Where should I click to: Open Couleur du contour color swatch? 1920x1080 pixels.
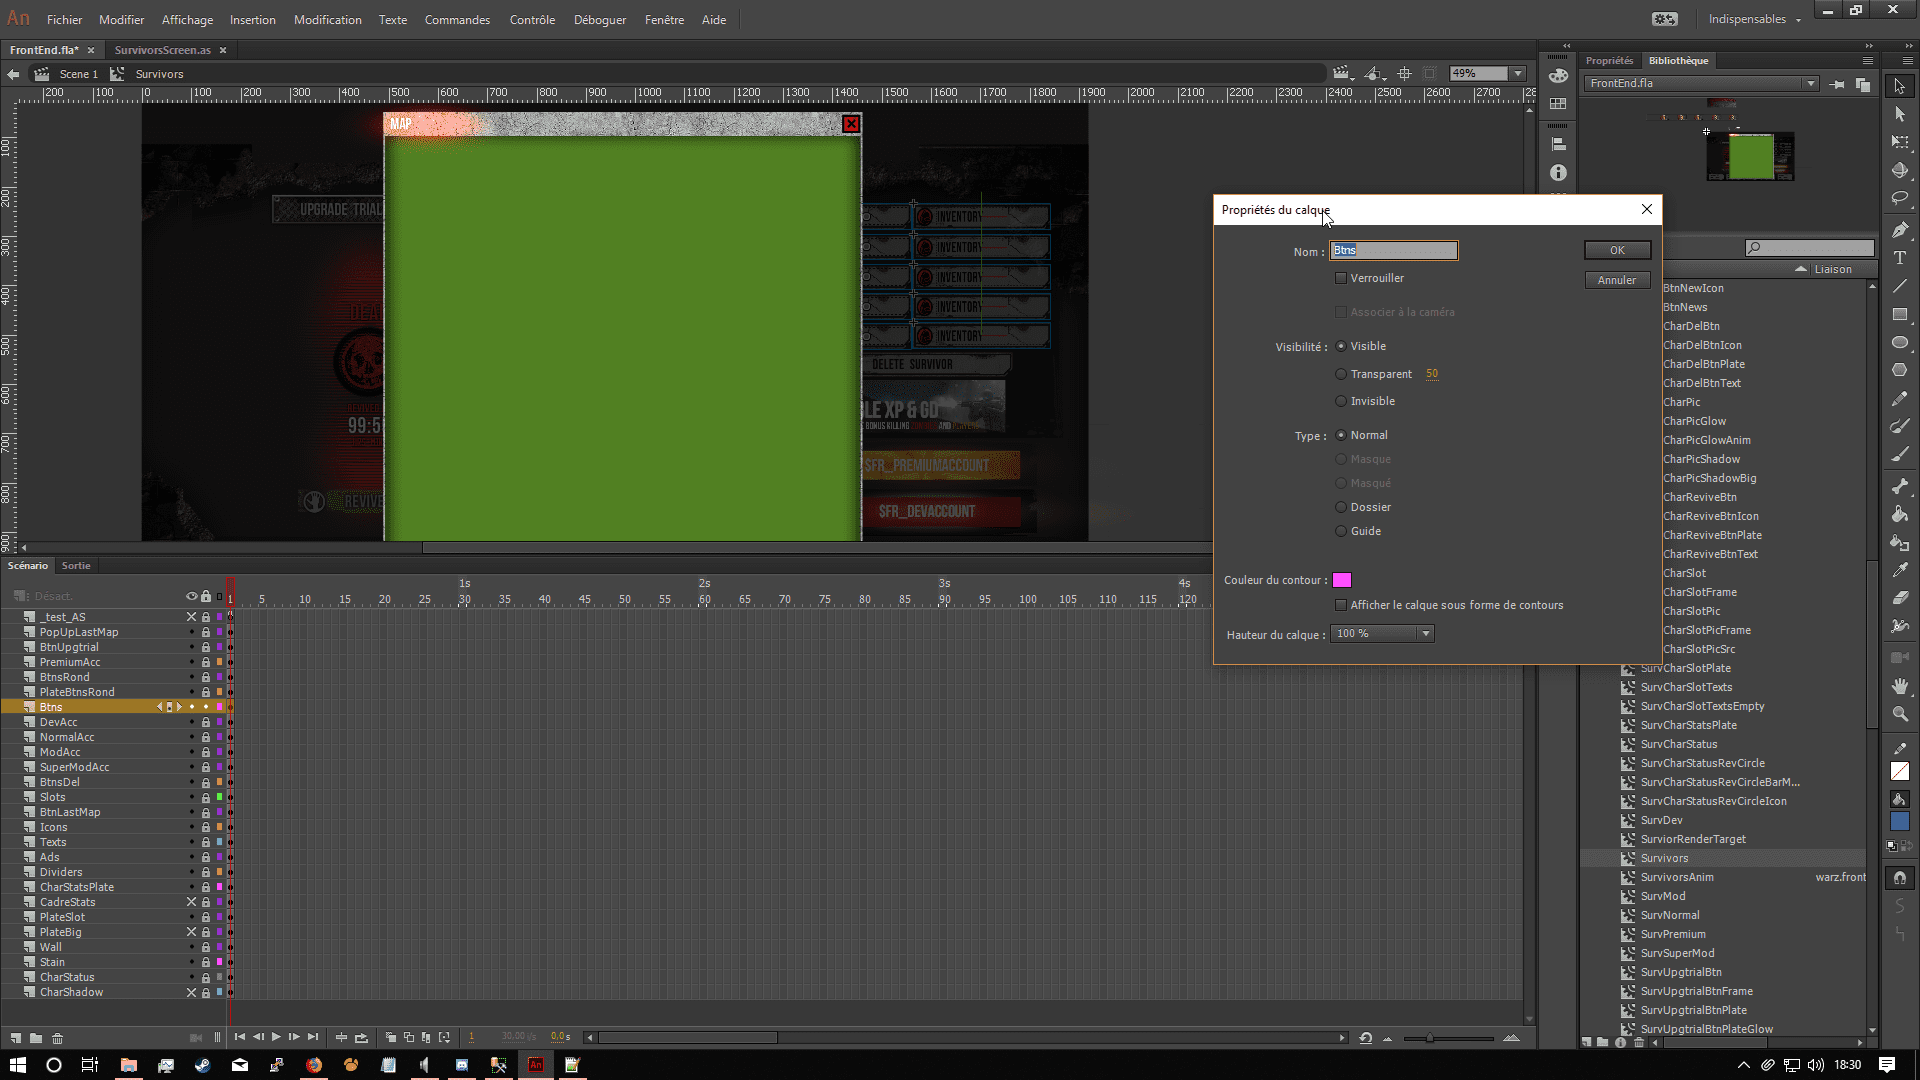(1342, 580)
